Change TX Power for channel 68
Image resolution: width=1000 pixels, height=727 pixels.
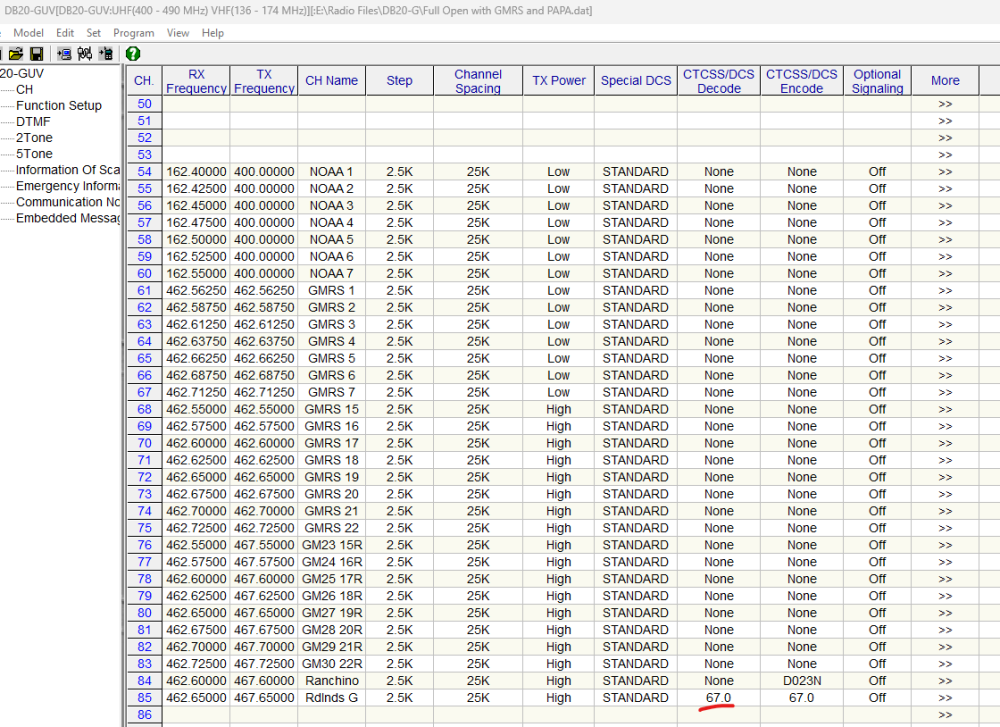coord(558,409)
